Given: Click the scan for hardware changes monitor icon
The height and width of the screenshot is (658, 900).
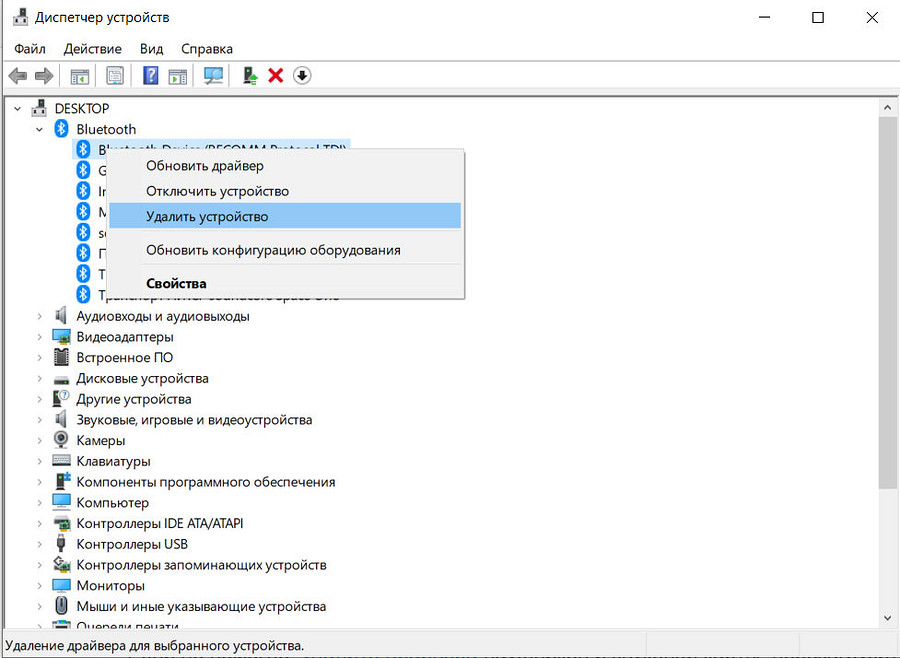Looking at the screenshot, I should tap(213, 75).
